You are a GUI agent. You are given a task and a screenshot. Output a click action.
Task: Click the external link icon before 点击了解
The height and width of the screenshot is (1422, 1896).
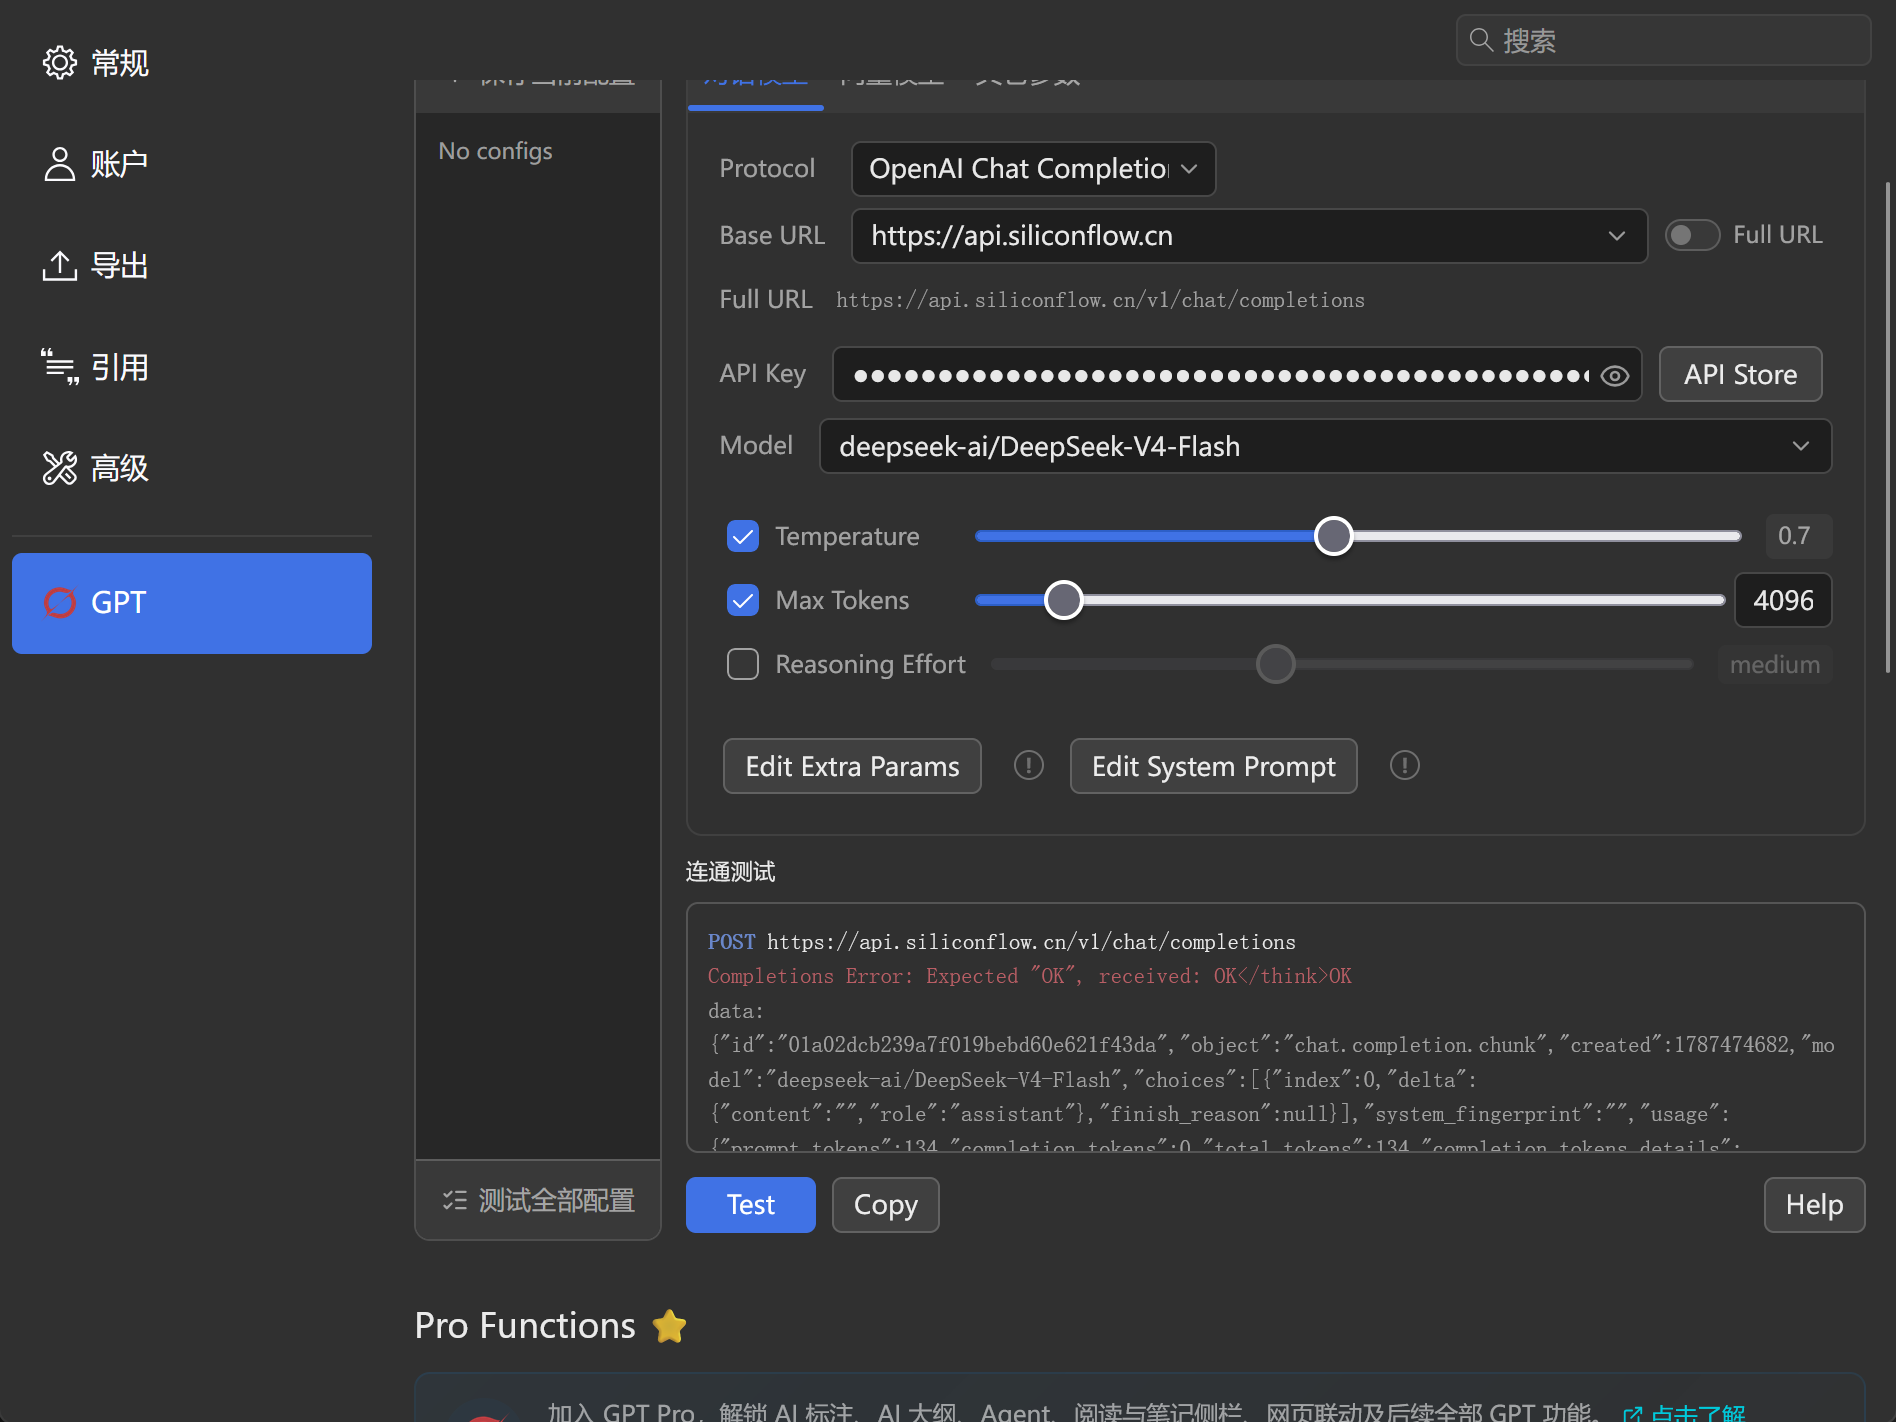pyautogui.click(x=1632, y=1414)
